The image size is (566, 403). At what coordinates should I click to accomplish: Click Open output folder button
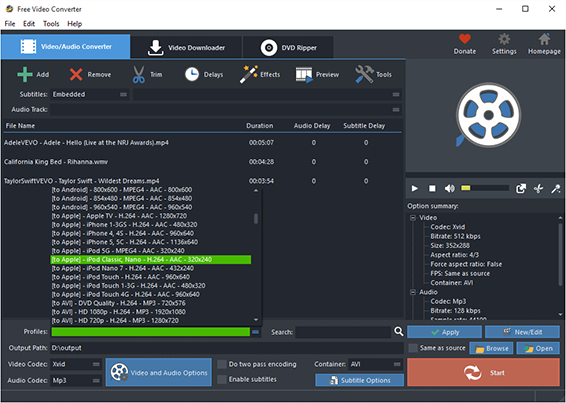pos(538,348)
